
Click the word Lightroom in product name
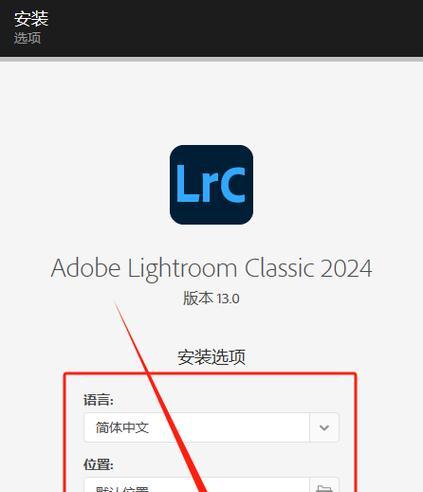[x=182, y=269]
